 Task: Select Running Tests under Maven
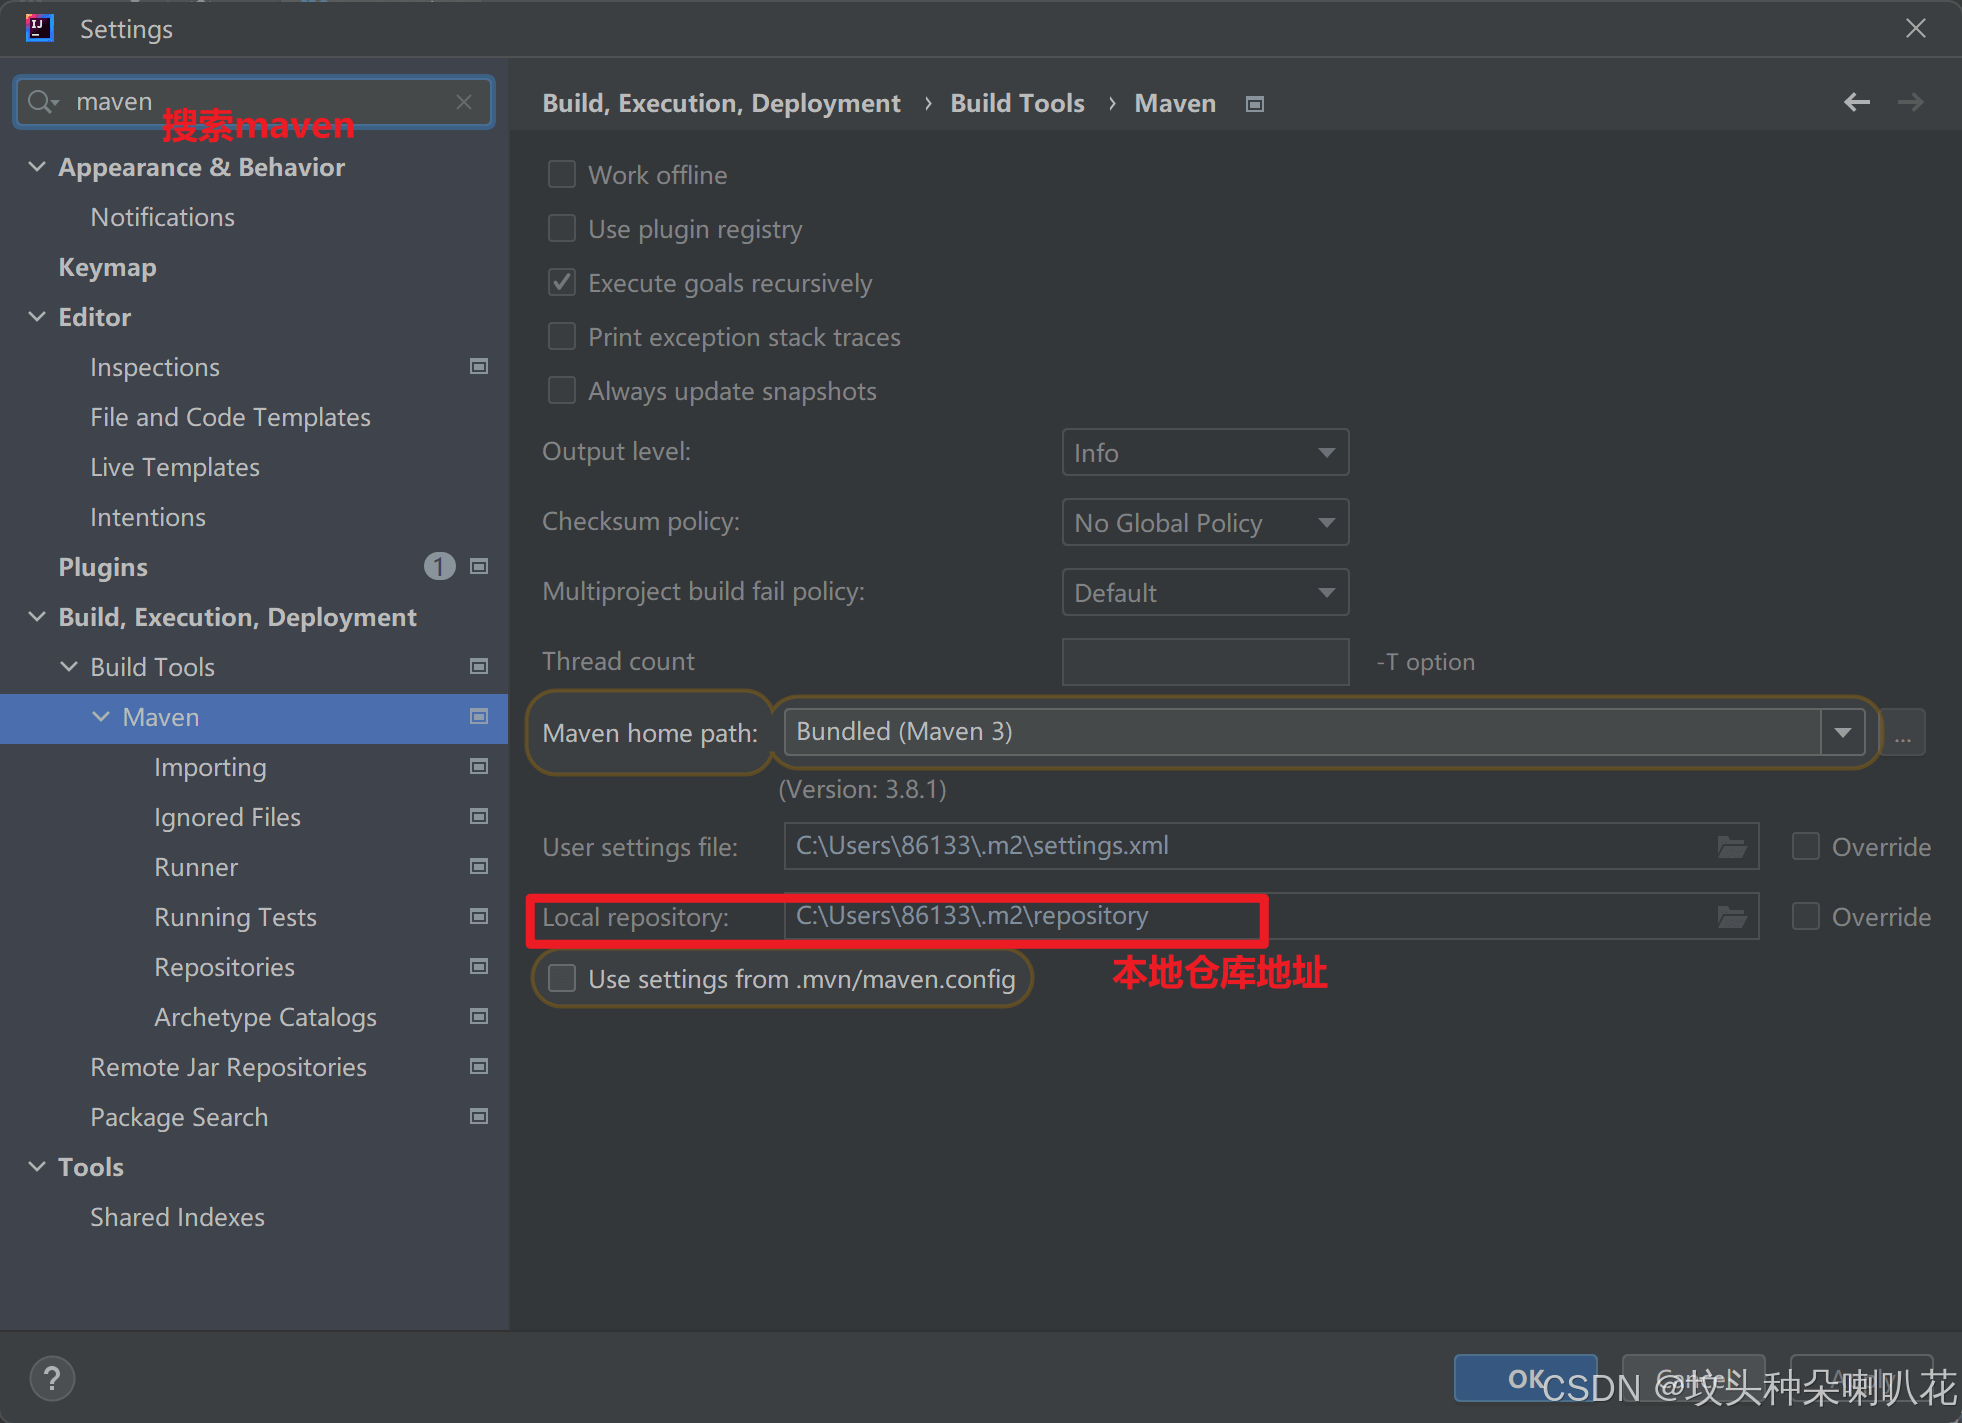coord(235,917)
